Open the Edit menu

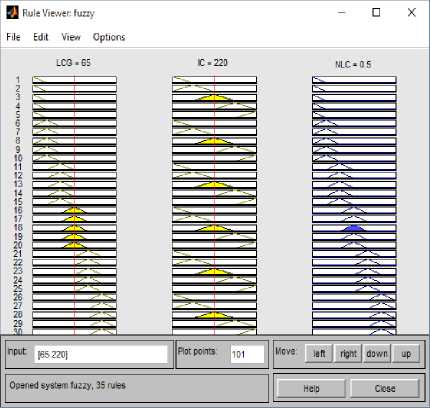pyautogui.click(x=41, y=37)
